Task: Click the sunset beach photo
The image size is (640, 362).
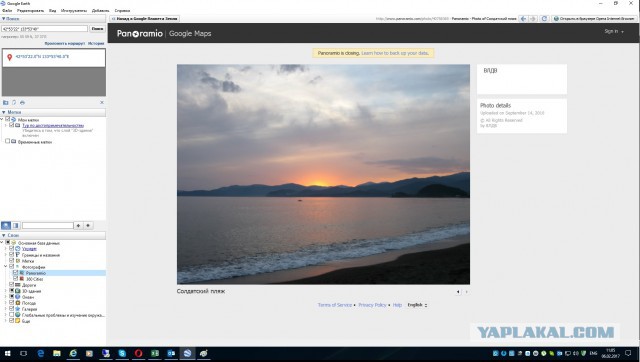Action: (x=323, y=174)
